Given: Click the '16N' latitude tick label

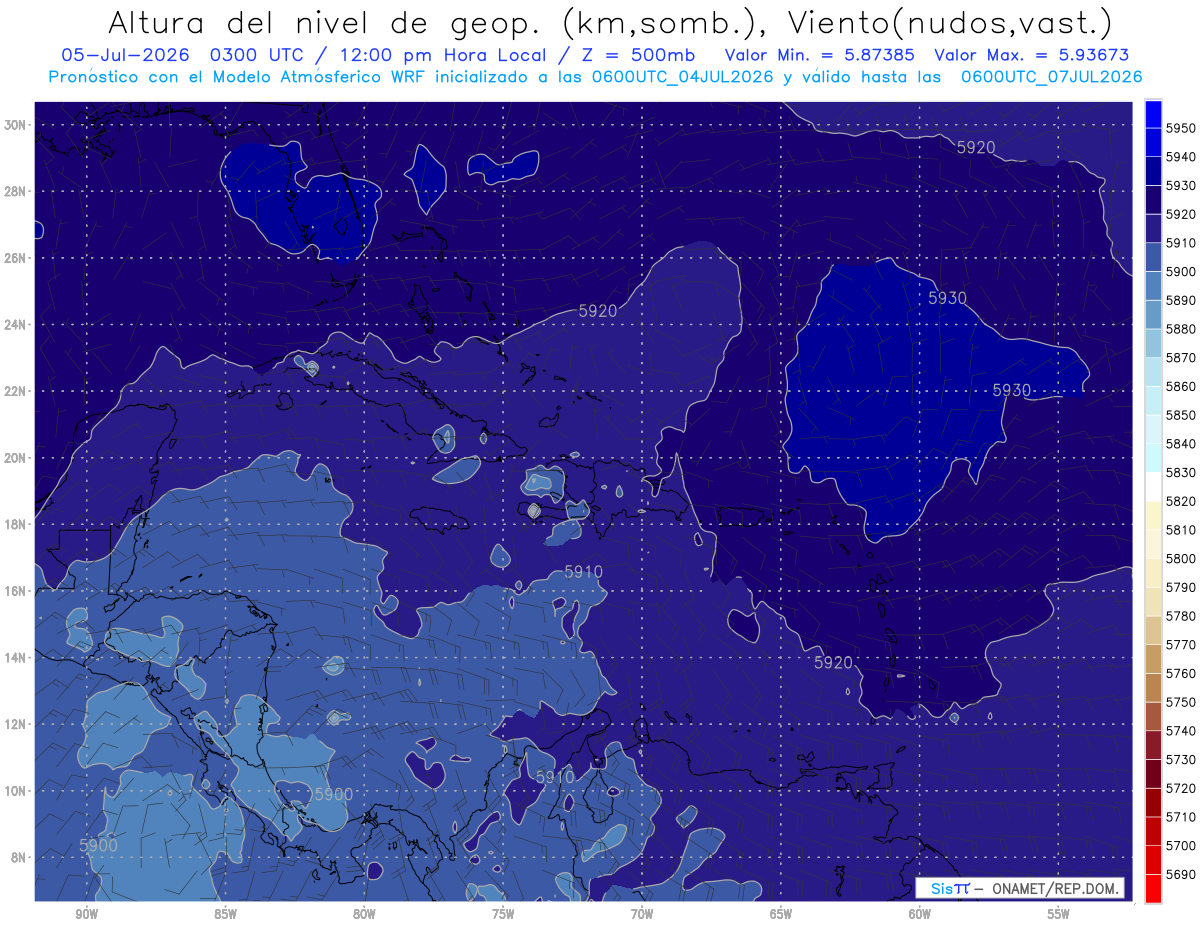Looking at the screenshot, I should coord(15,591).
